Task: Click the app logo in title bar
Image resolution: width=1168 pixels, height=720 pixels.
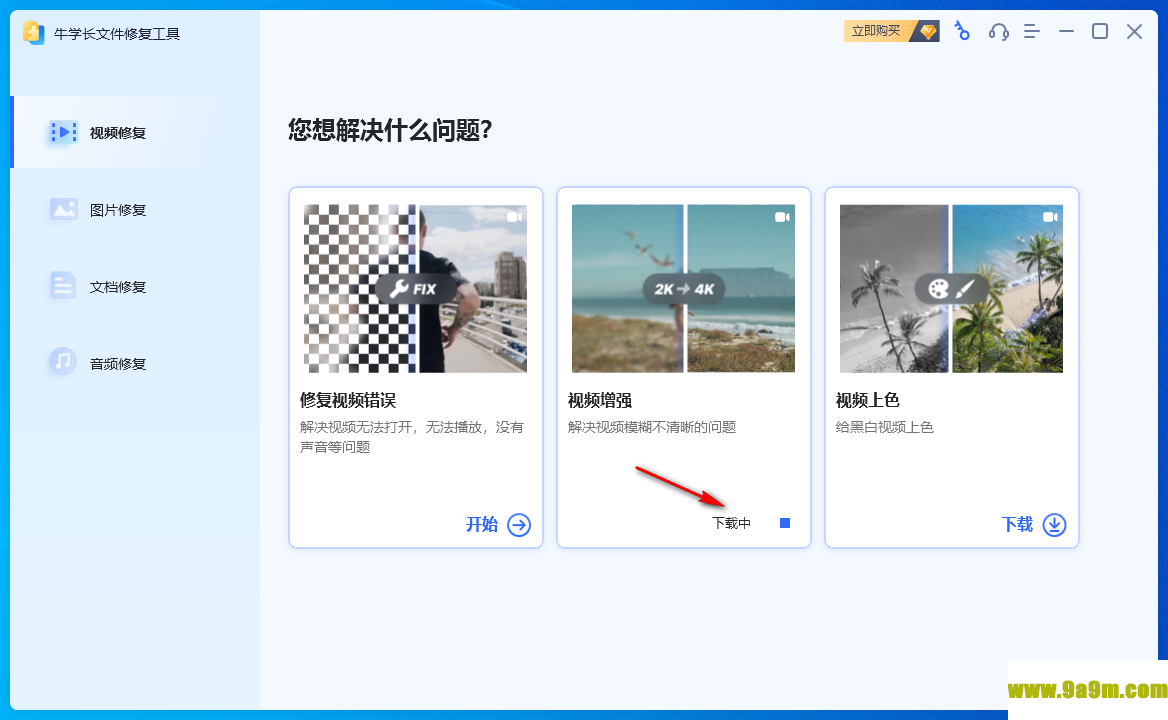Action: point(34,33)
